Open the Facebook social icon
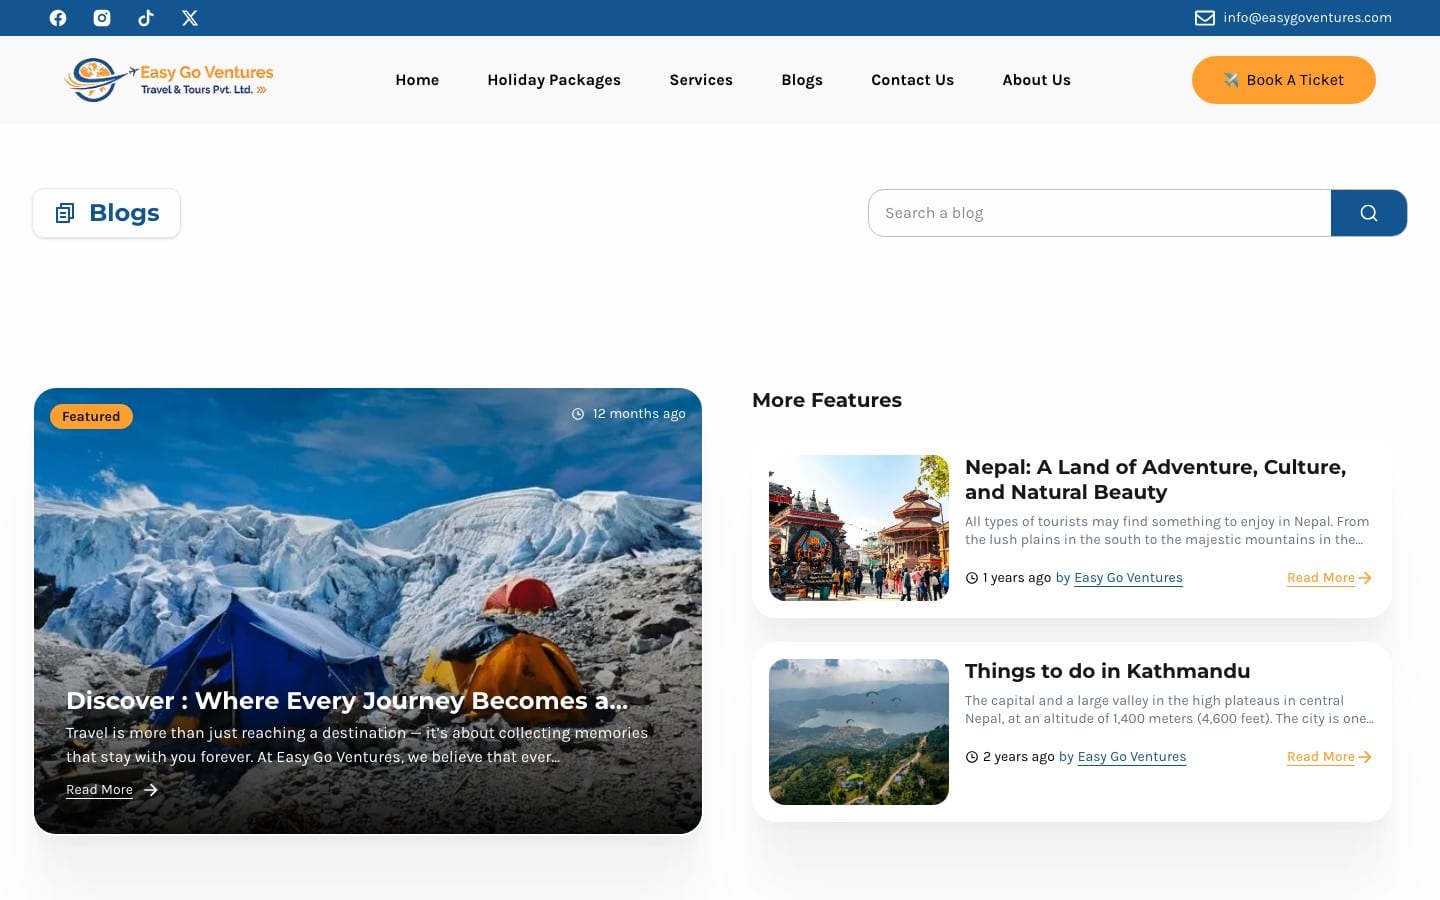1440x900 pixels. (58, 18)
